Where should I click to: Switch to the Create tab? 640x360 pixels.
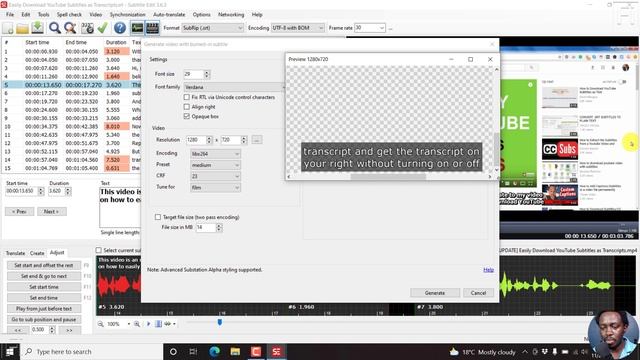(x=37, y=253)
